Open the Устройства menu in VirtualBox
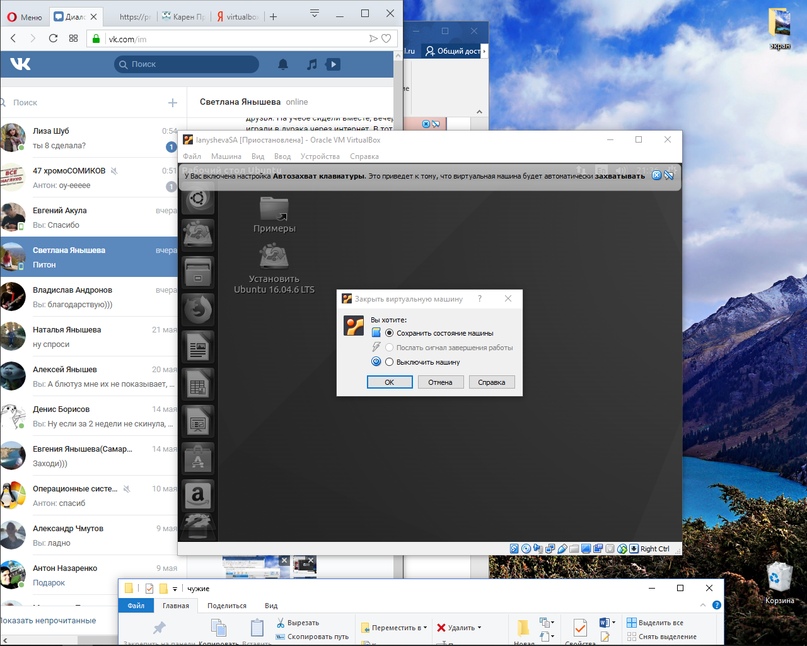Image resolution: width=807 pixels, height=646 pixels. pyautogui.click(x=320, y=157)
